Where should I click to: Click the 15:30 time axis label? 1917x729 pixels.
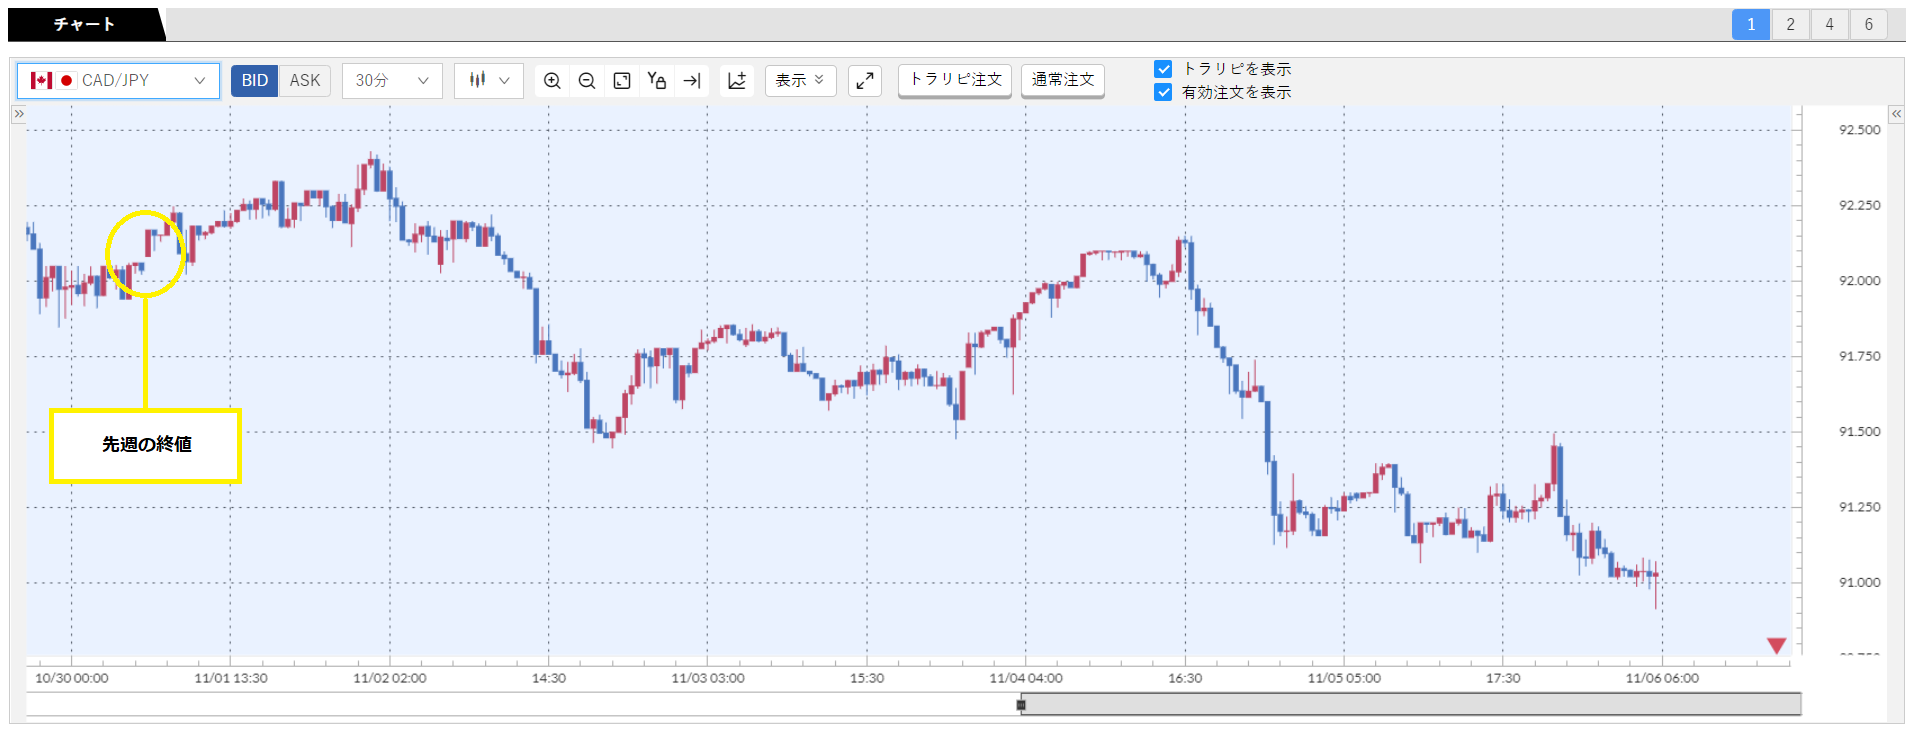coord(867,678)
